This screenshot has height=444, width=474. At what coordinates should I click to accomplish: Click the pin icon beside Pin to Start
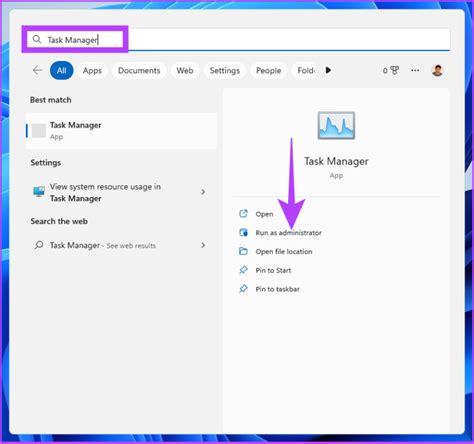[243, 270]
